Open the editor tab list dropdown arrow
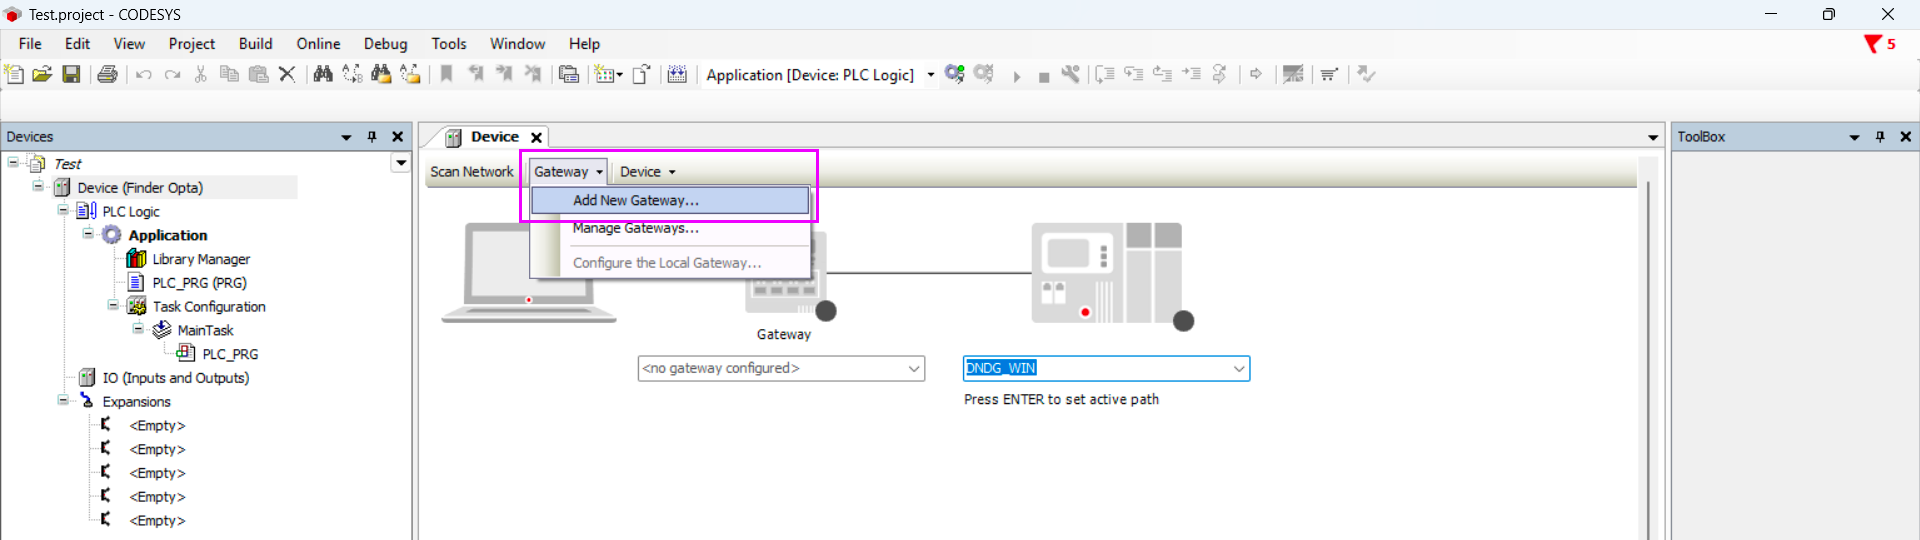The width and height of the screenshot is (1920, 540). pyautogui.click(x=1653, y=137)
